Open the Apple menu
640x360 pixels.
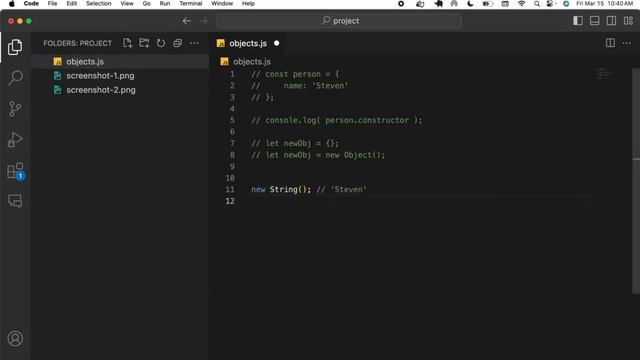12,4
